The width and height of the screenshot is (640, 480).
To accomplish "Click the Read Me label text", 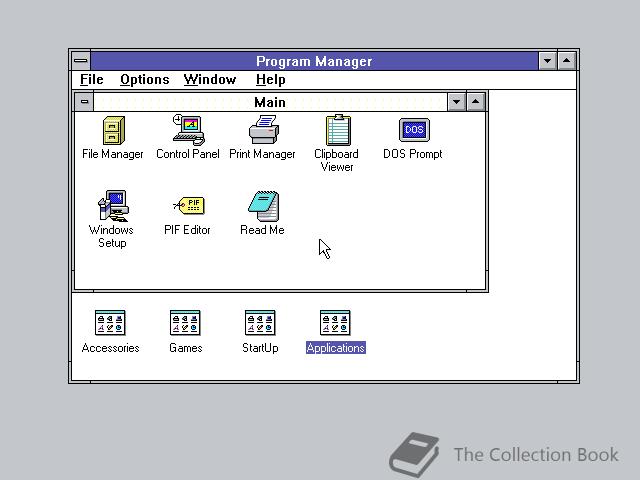I will (262, 230).
